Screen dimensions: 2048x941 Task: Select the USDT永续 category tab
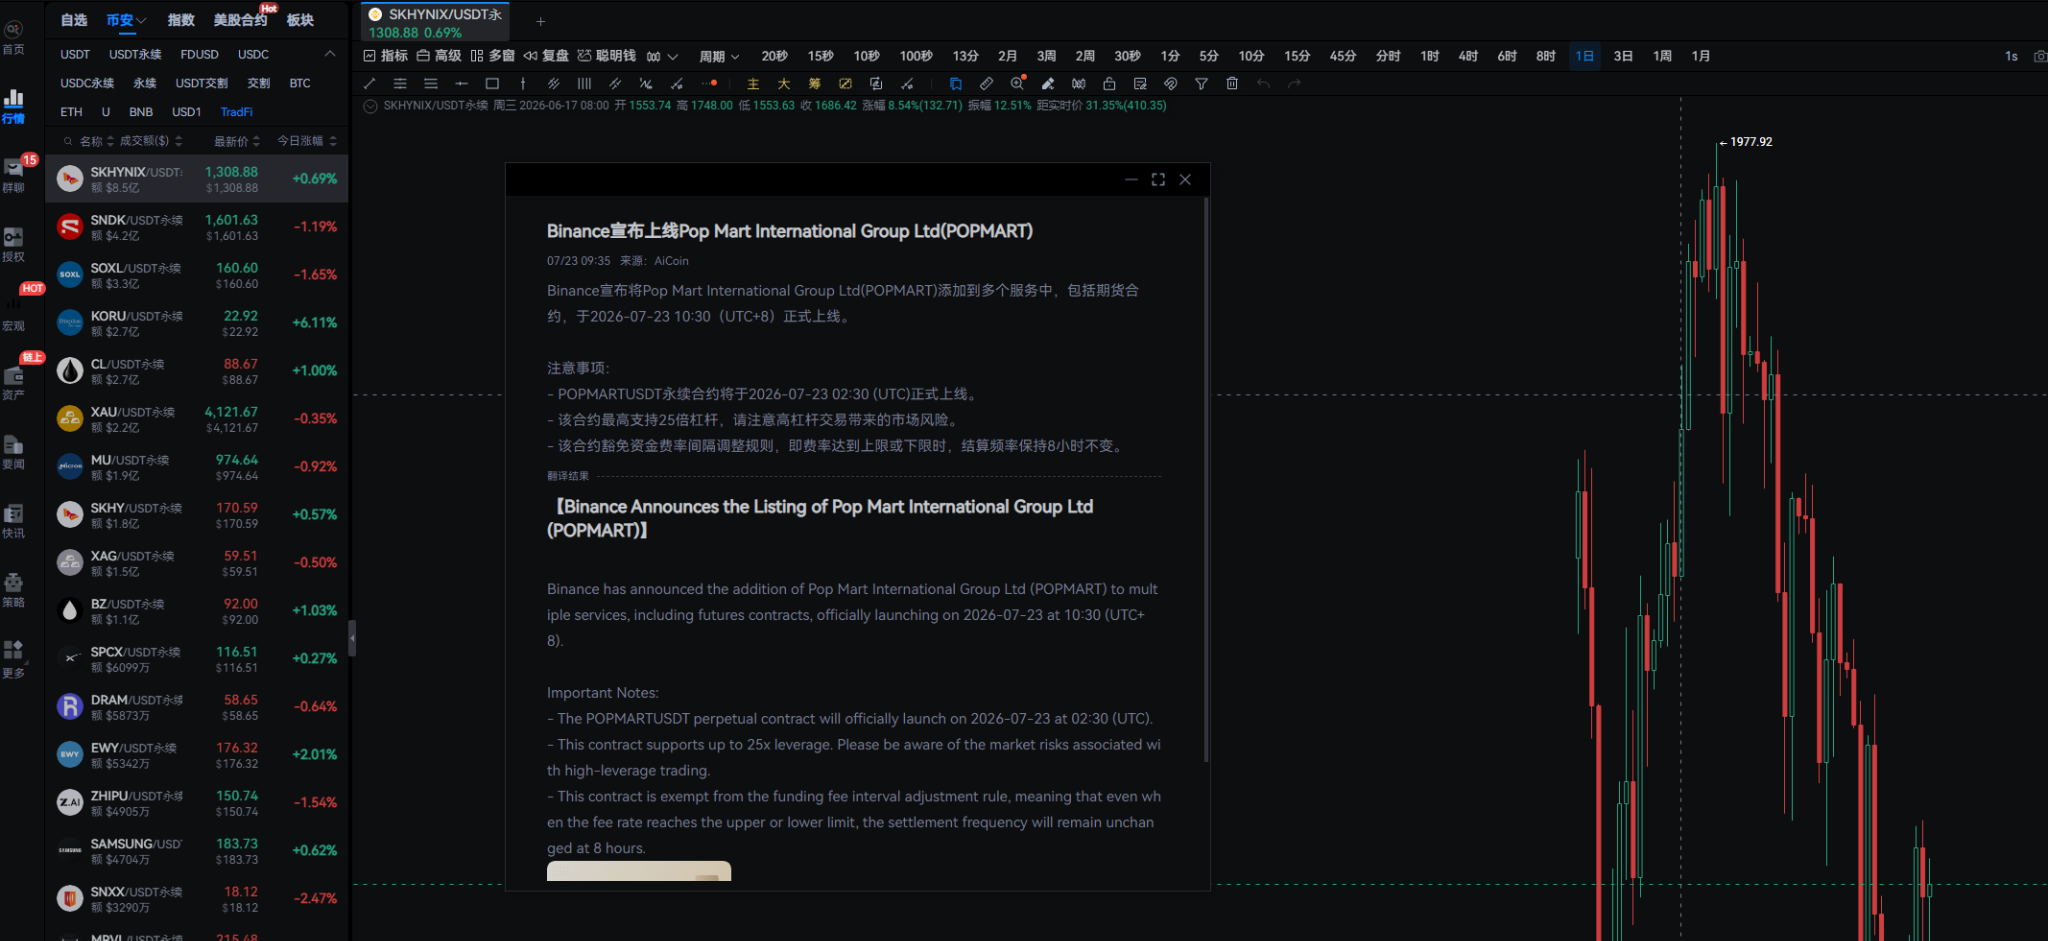[135, 55]
